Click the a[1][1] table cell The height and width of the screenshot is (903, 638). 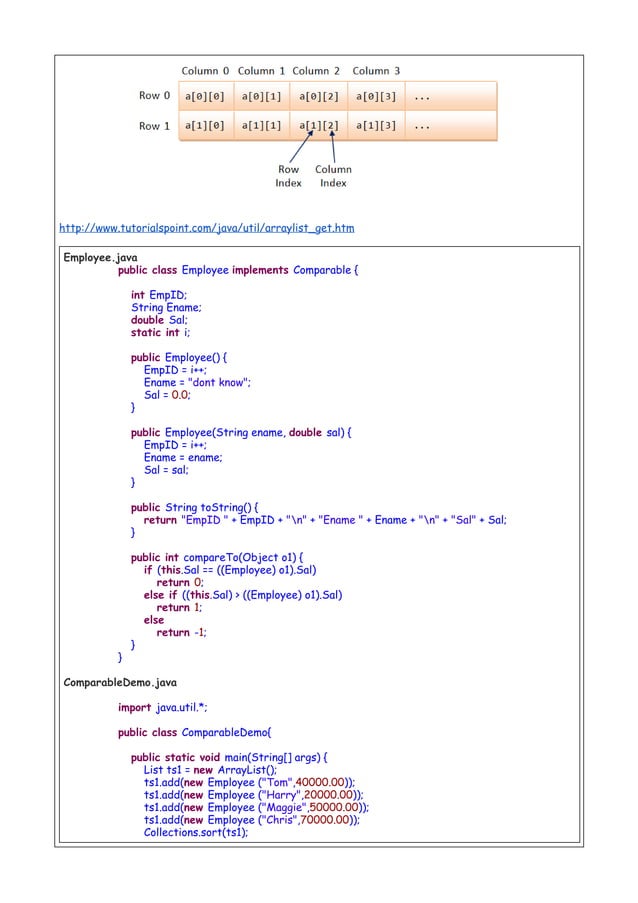tap(261, 125)
